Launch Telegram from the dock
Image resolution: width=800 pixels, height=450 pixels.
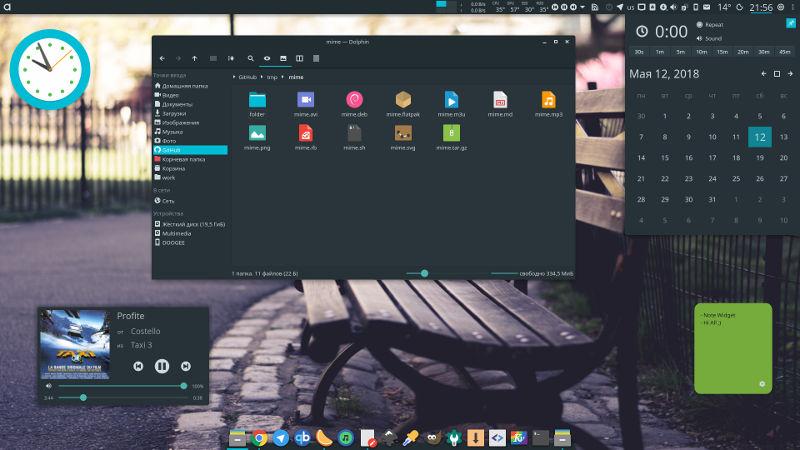(x=280, y=437)
